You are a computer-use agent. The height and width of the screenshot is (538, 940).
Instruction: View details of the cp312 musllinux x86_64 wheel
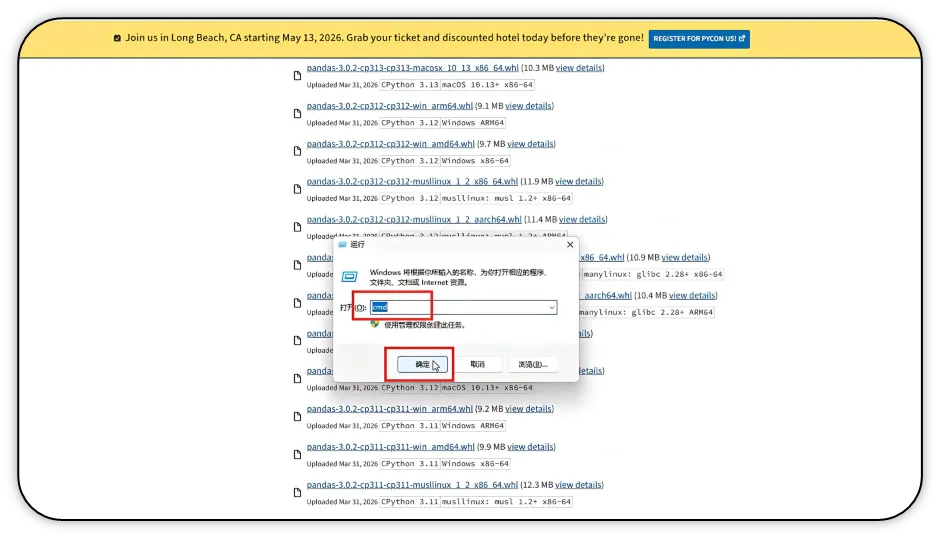point(578,181)
